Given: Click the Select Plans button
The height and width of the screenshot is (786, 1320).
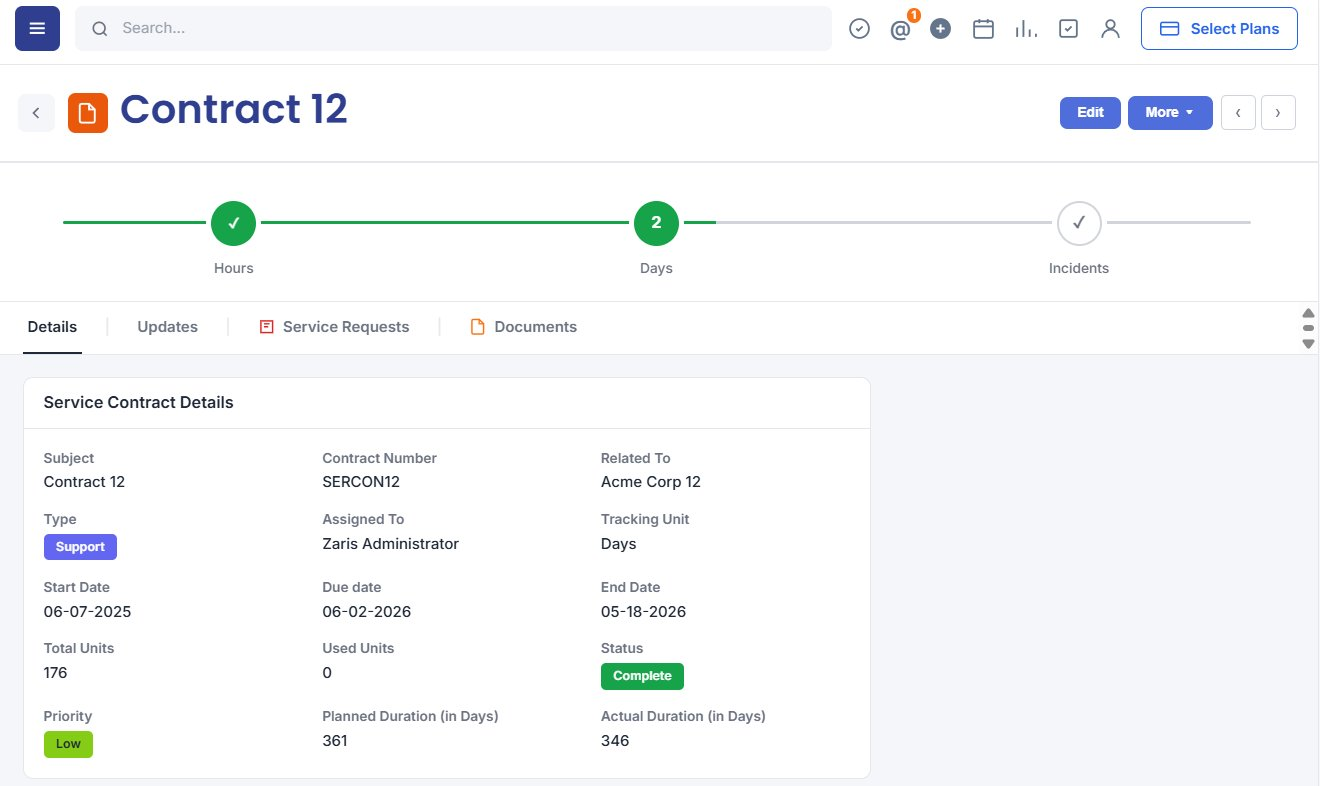Looking at the screenshot, I should (1219, 29).
